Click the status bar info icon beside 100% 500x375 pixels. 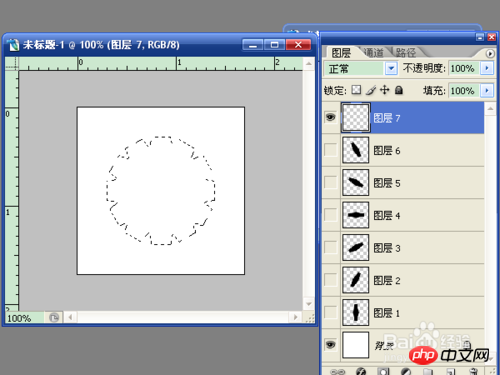click(54, 318)
